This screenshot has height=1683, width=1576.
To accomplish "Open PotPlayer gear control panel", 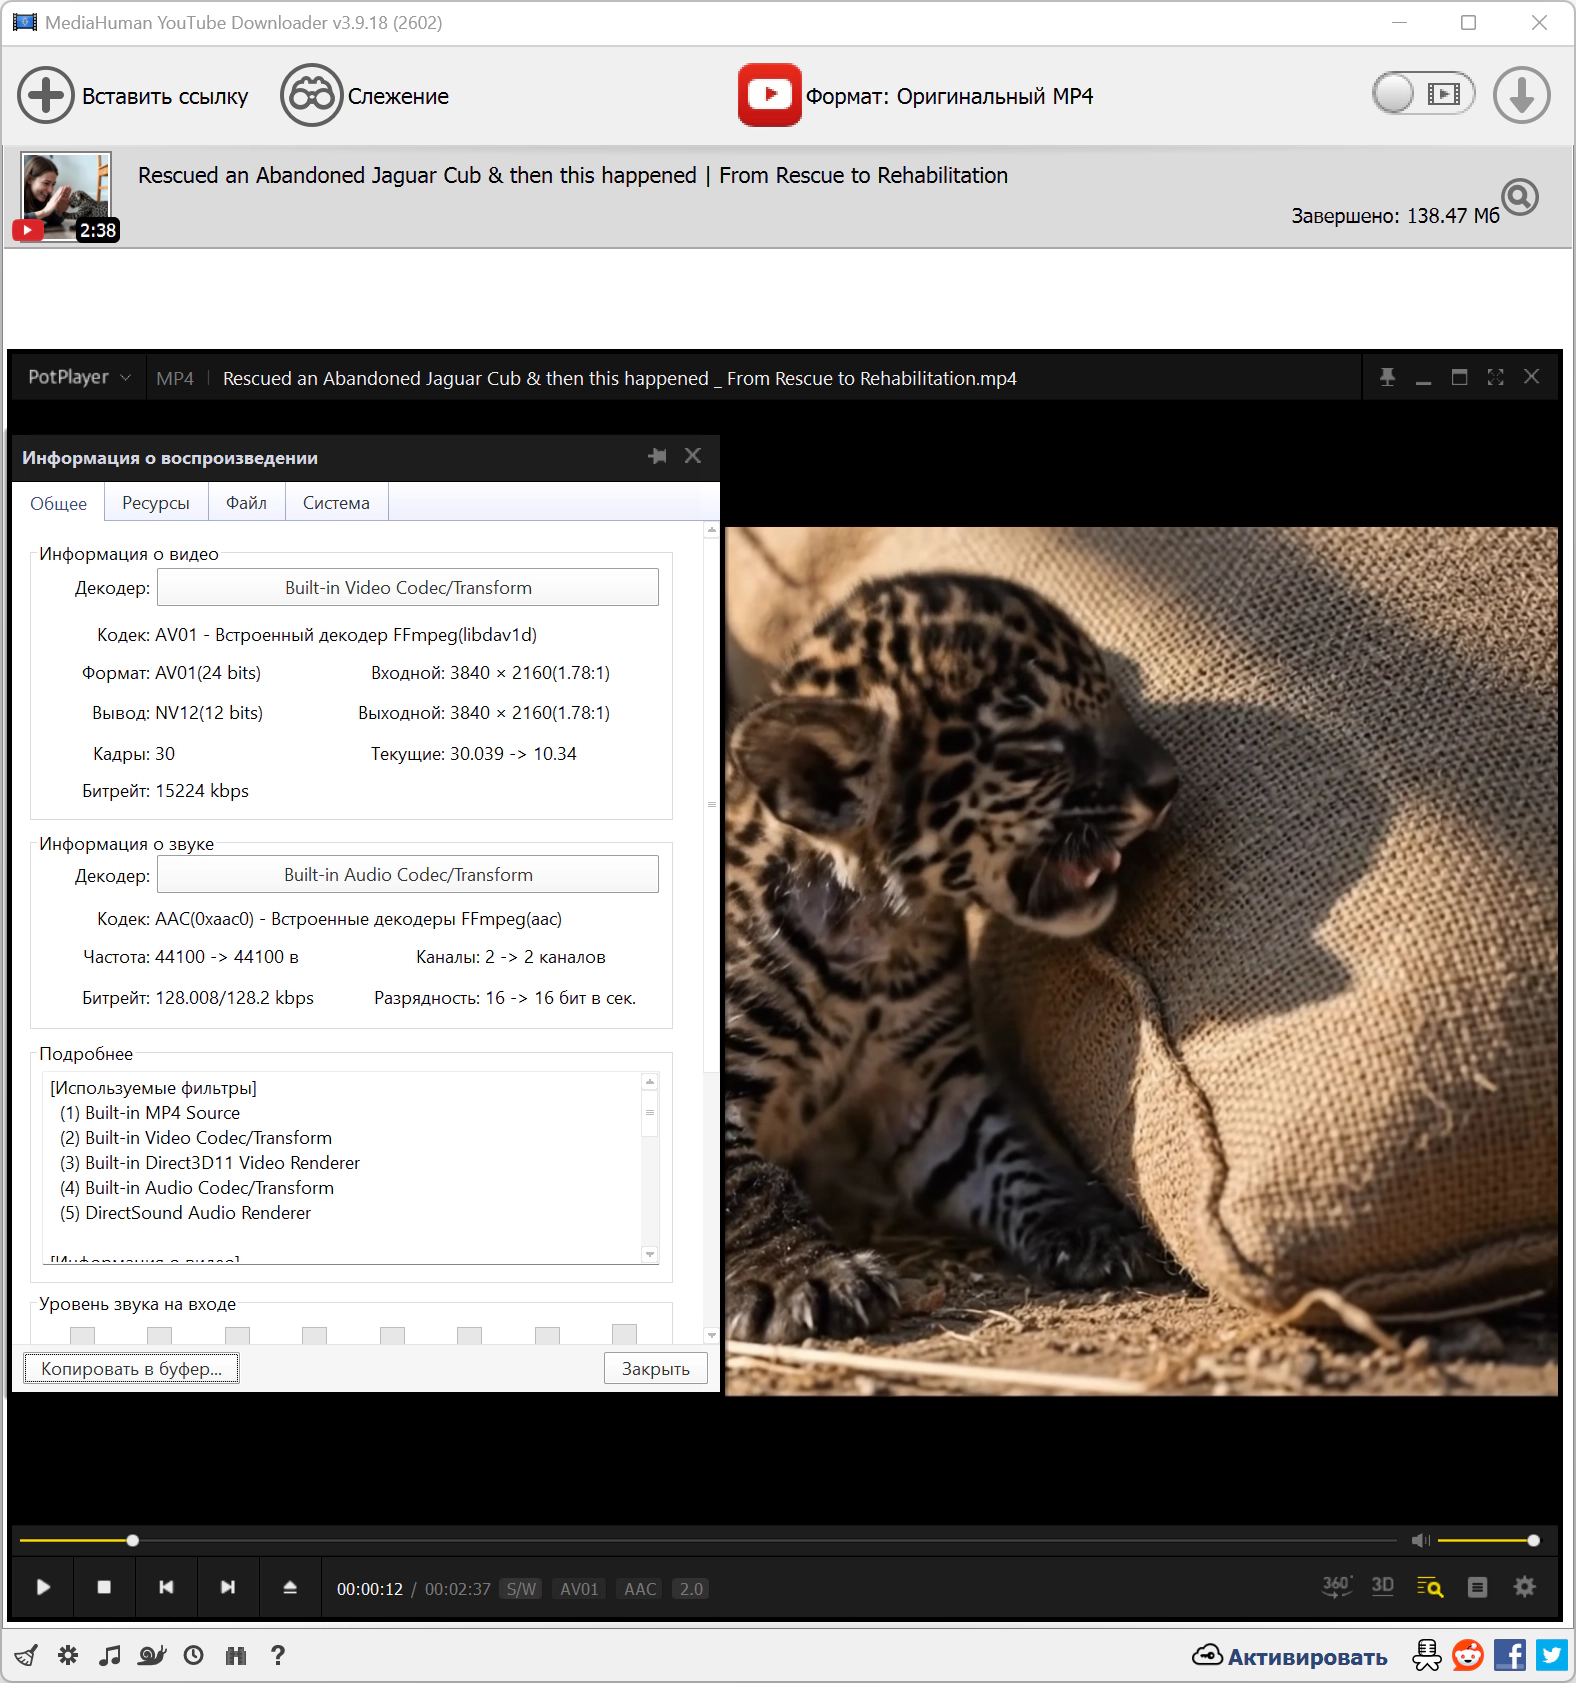I will click(1524, 1587).
